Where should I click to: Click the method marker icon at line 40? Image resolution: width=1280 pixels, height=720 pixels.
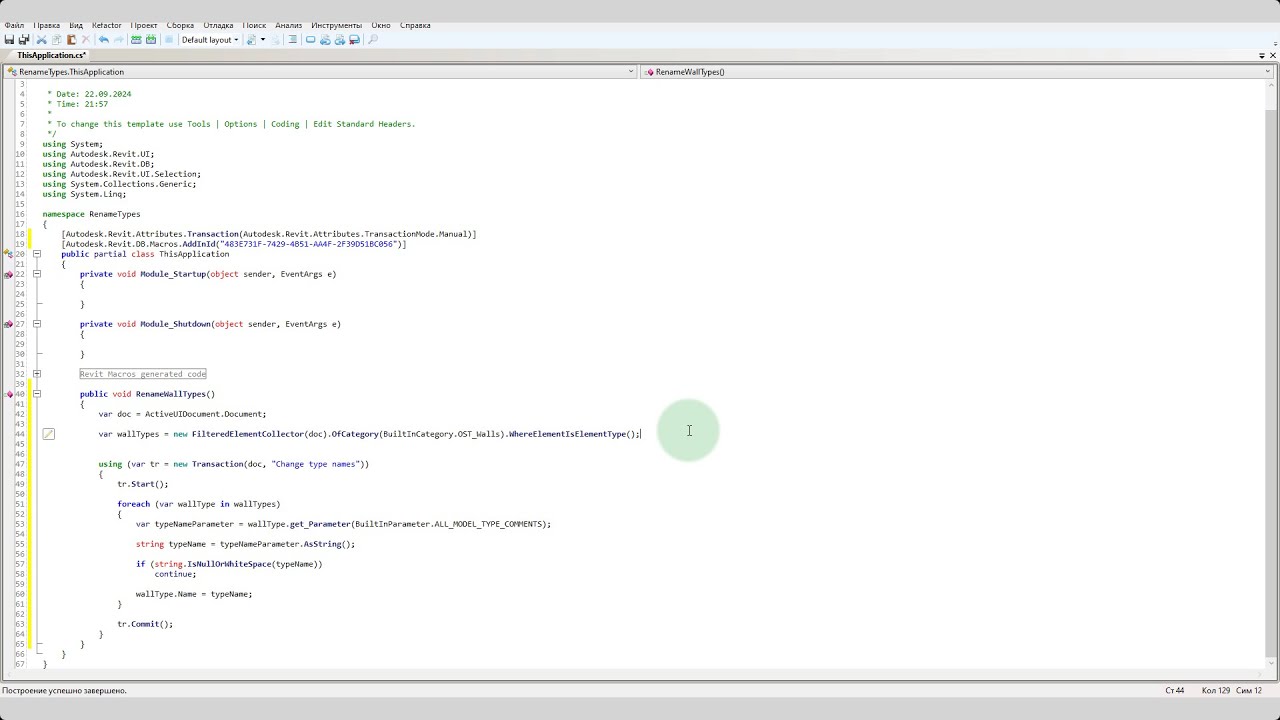[8, 394]
